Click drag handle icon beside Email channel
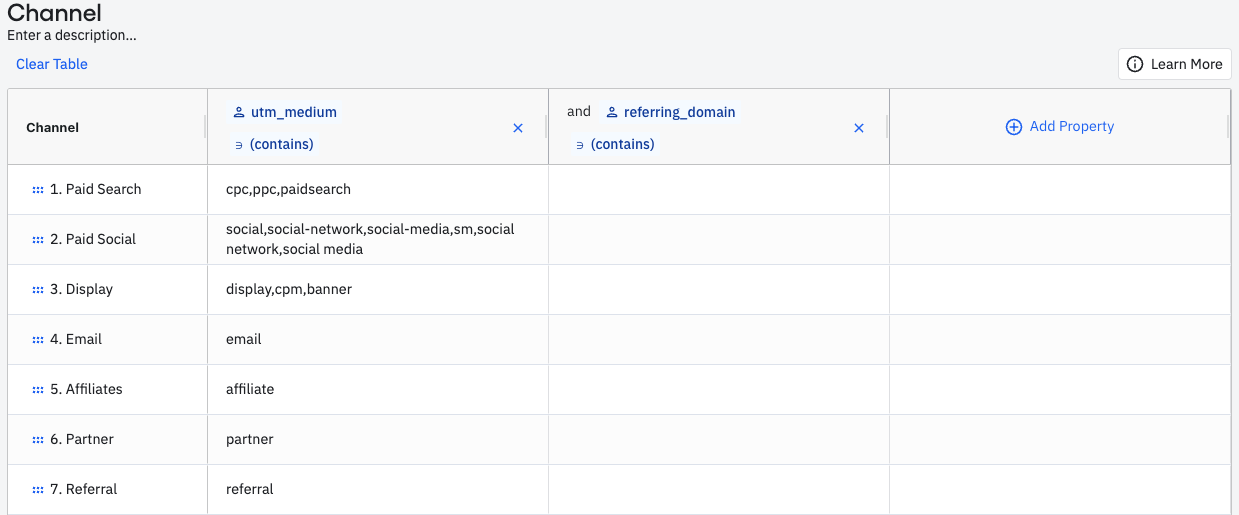Screen dimensions: 1239x515 (x=38, y=340)
